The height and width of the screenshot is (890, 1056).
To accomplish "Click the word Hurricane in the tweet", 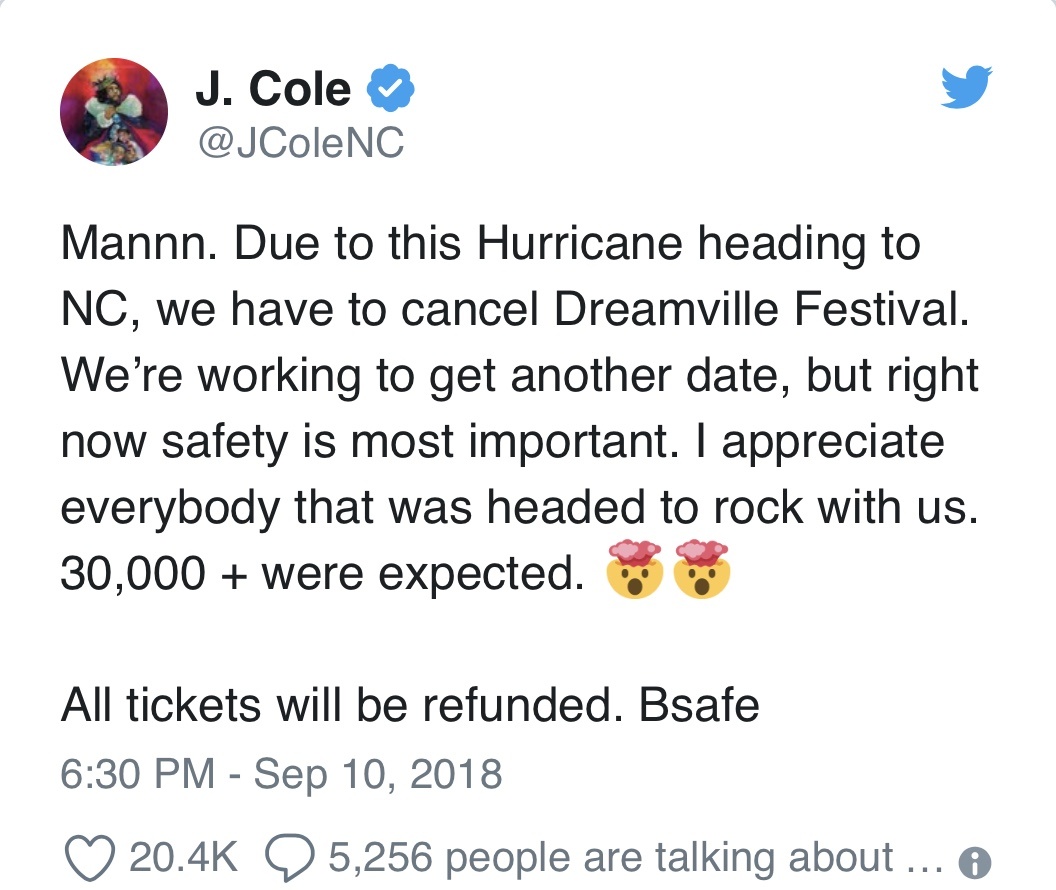I will pyautogui.click(x=579, y=243).
